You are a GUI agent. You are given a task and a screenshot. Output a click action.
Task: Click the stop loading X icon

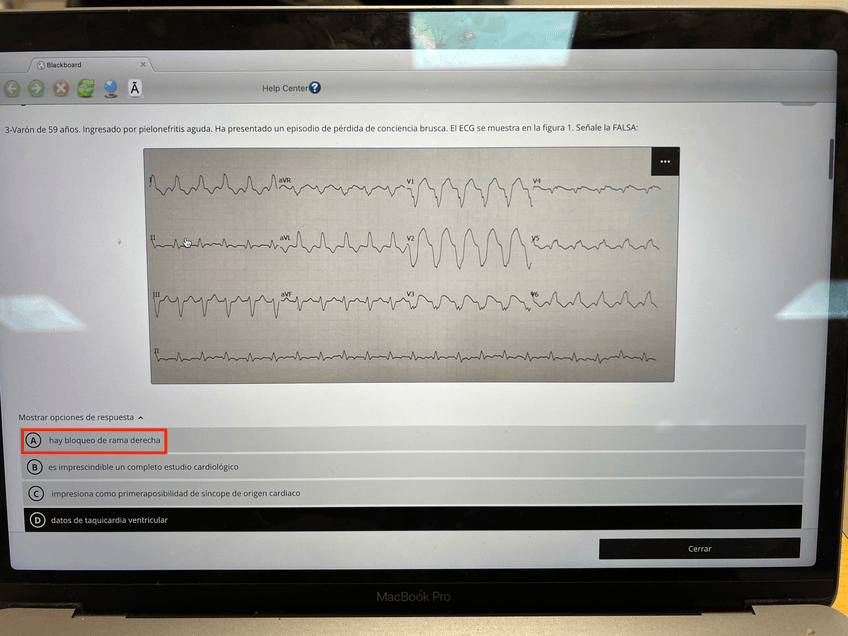[x=61, y=88]
